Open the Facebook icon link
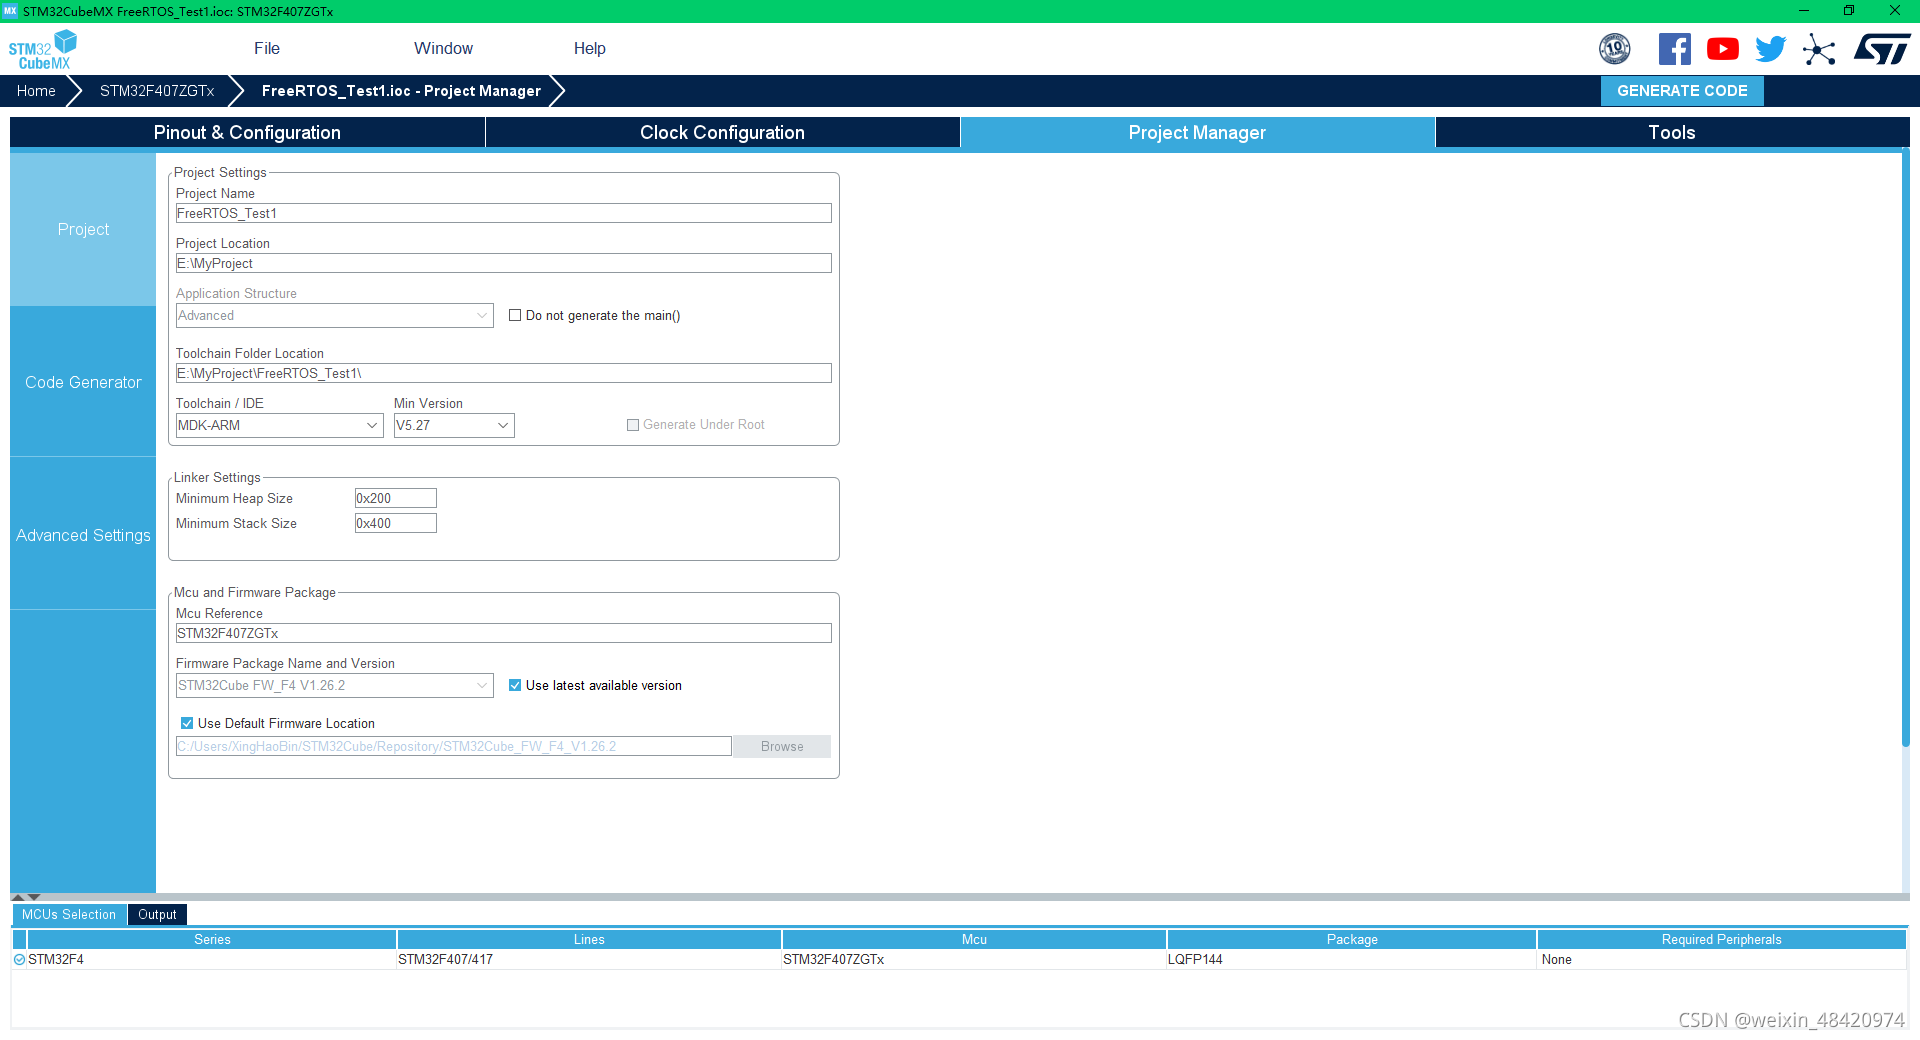The image size is (1920, 1040). [1674, 49]
